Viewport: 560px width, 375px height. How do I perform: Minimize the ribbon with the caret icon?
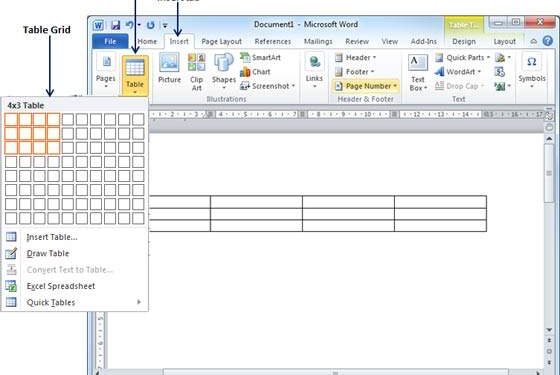(533, 41)
